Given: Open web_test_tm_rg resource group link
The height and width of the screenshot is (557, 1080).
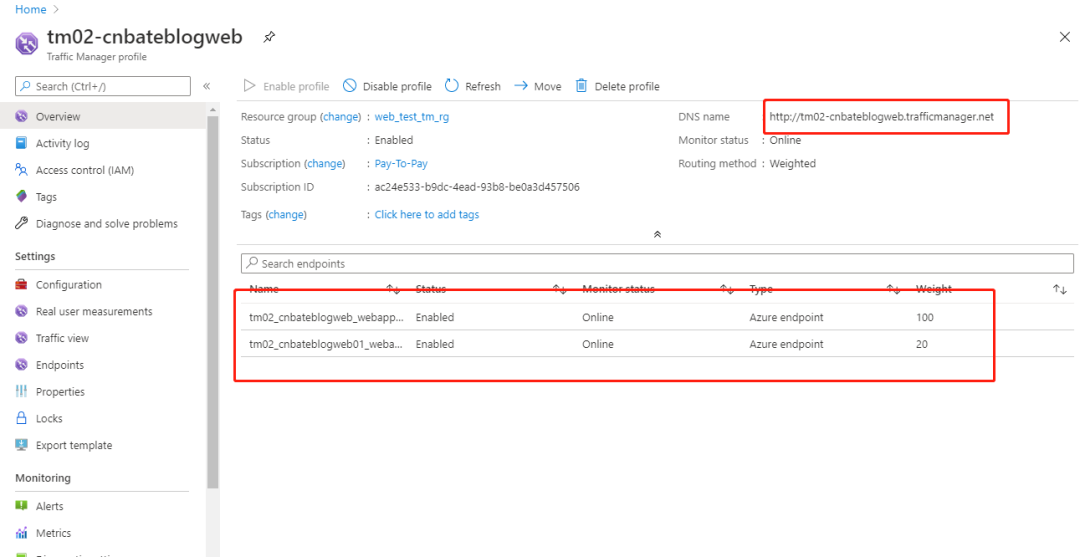Looking at the screenshot, I should [412, 117].
